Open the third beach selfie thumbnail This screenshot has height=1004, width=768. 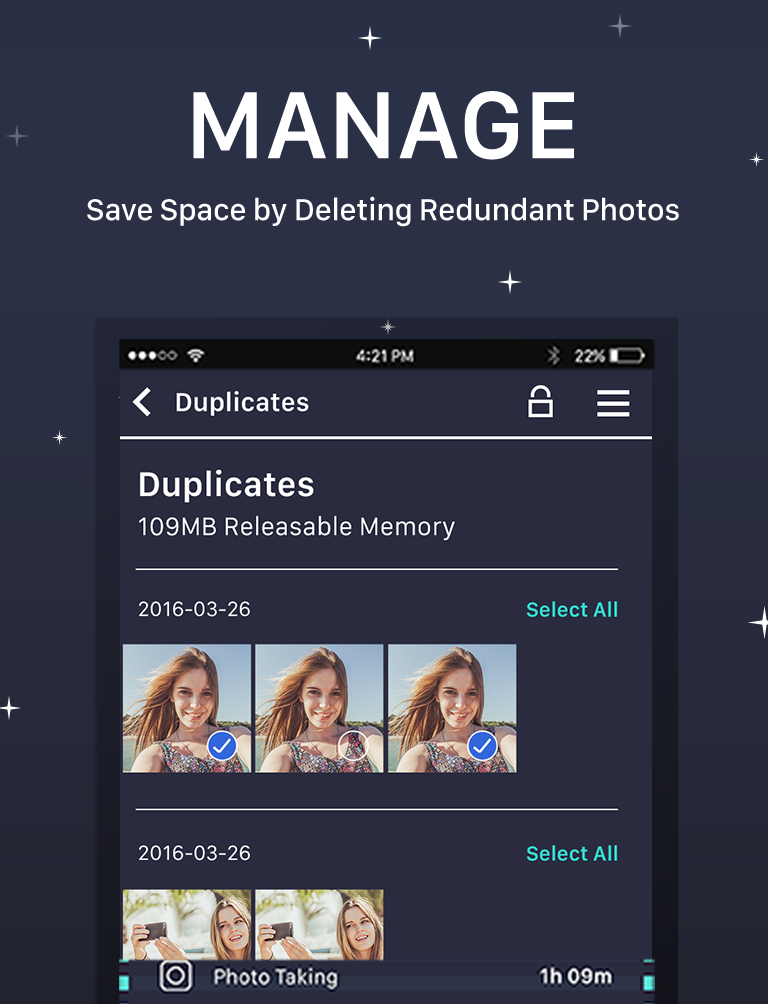coord(452,708)
